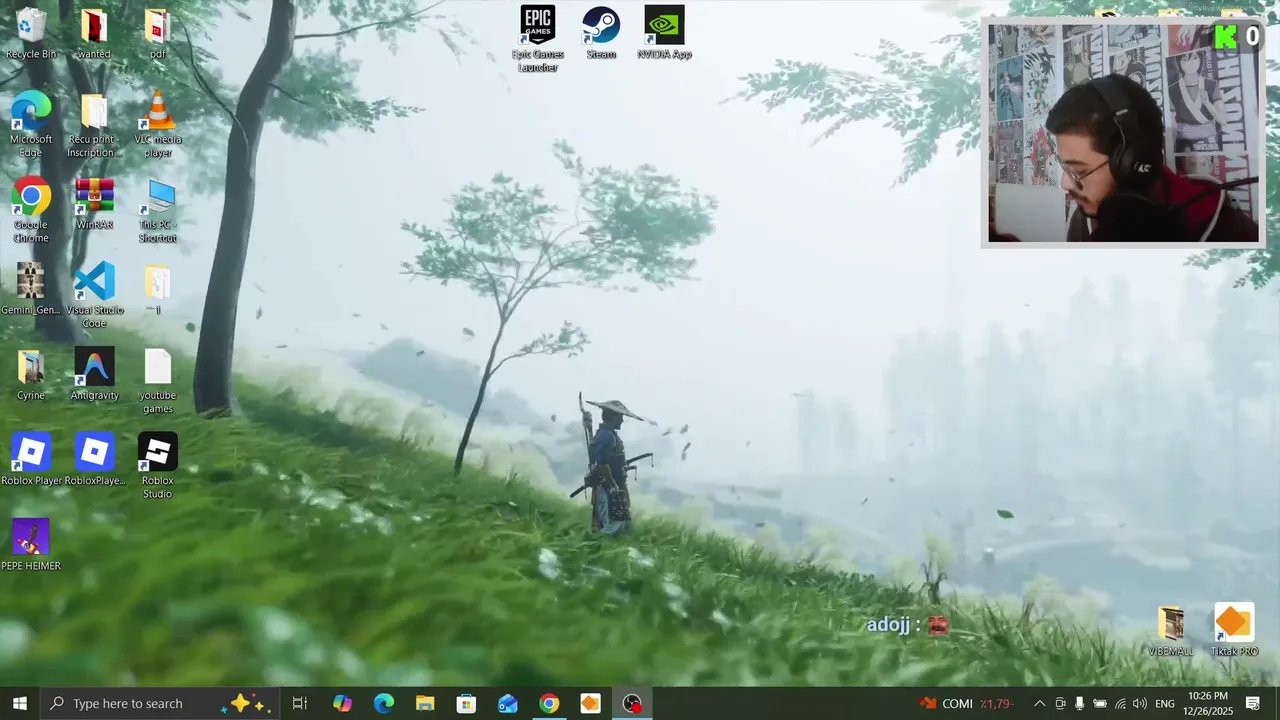1280x720 pixels.
Task: Select the folder named '1'
Action: 157,289
